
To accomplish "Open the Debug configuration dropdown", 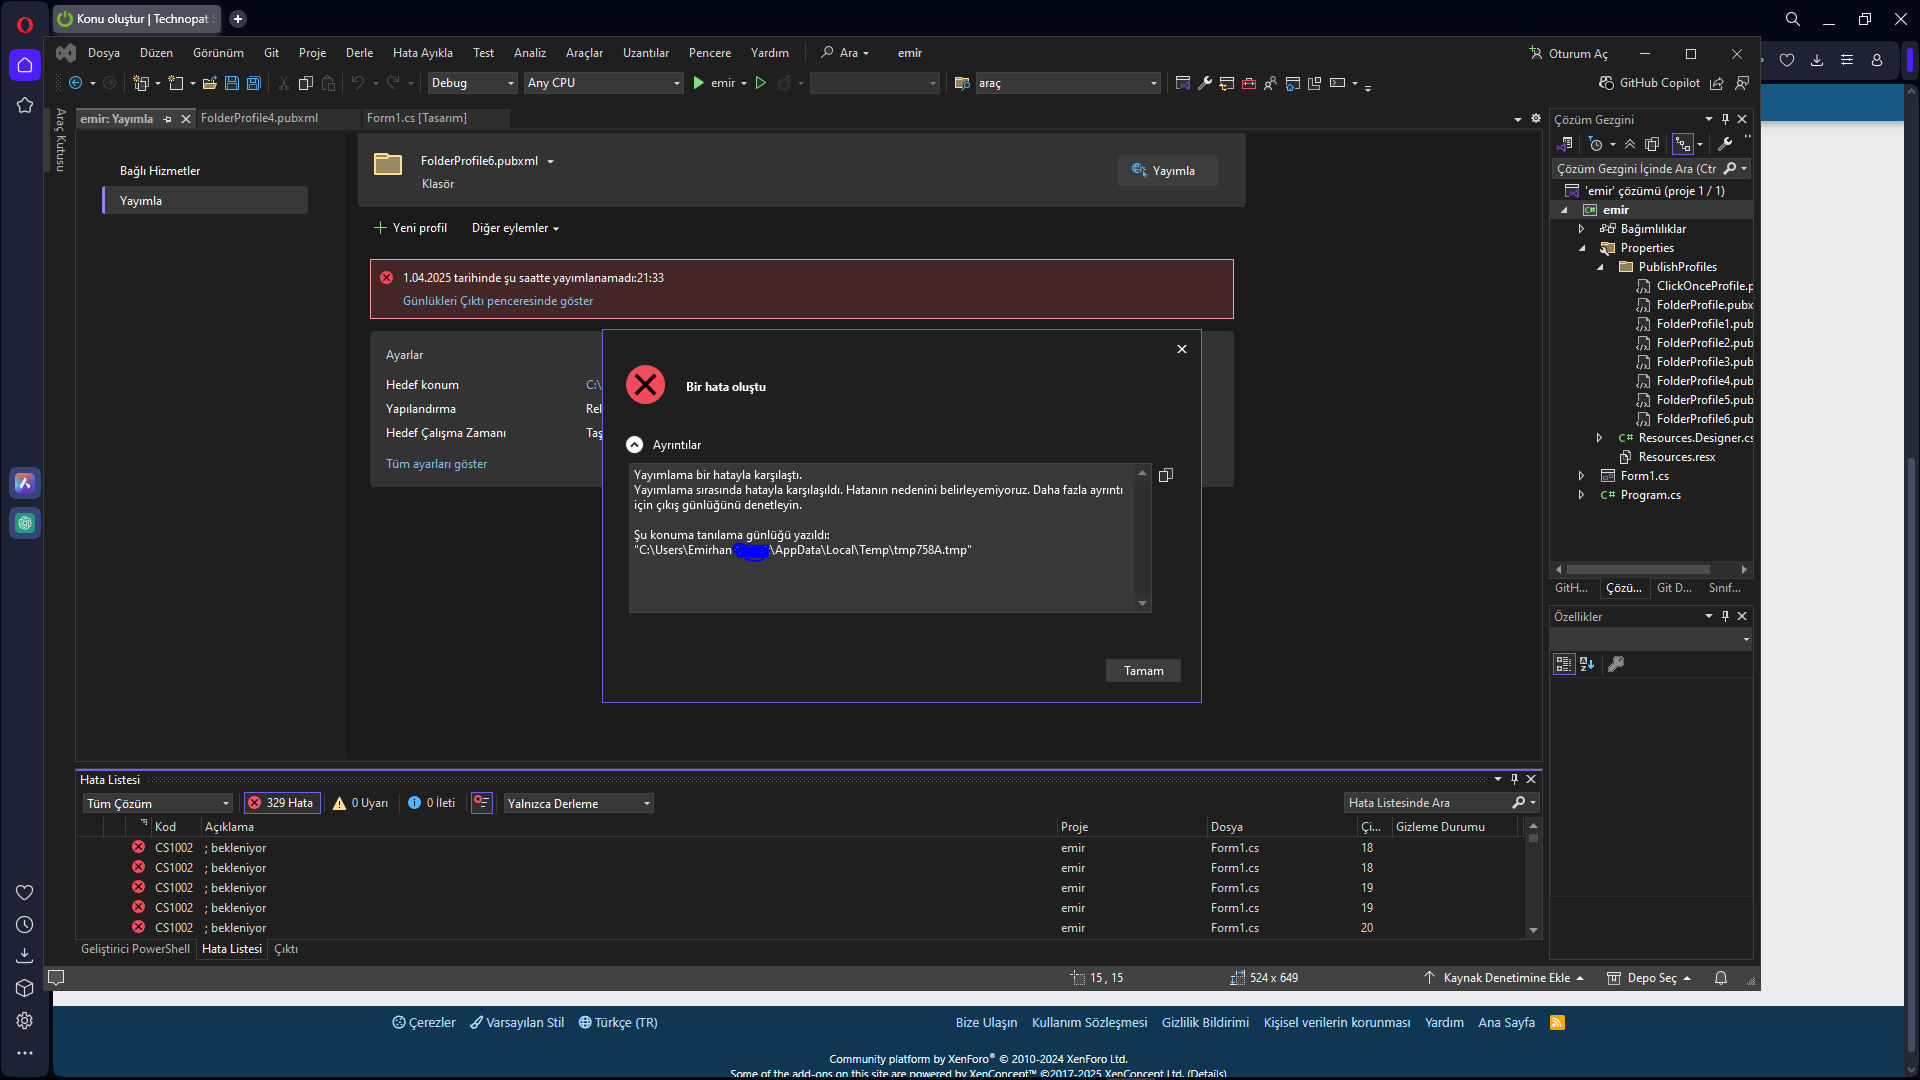I will pyautogui.click(x=472, y=83).
